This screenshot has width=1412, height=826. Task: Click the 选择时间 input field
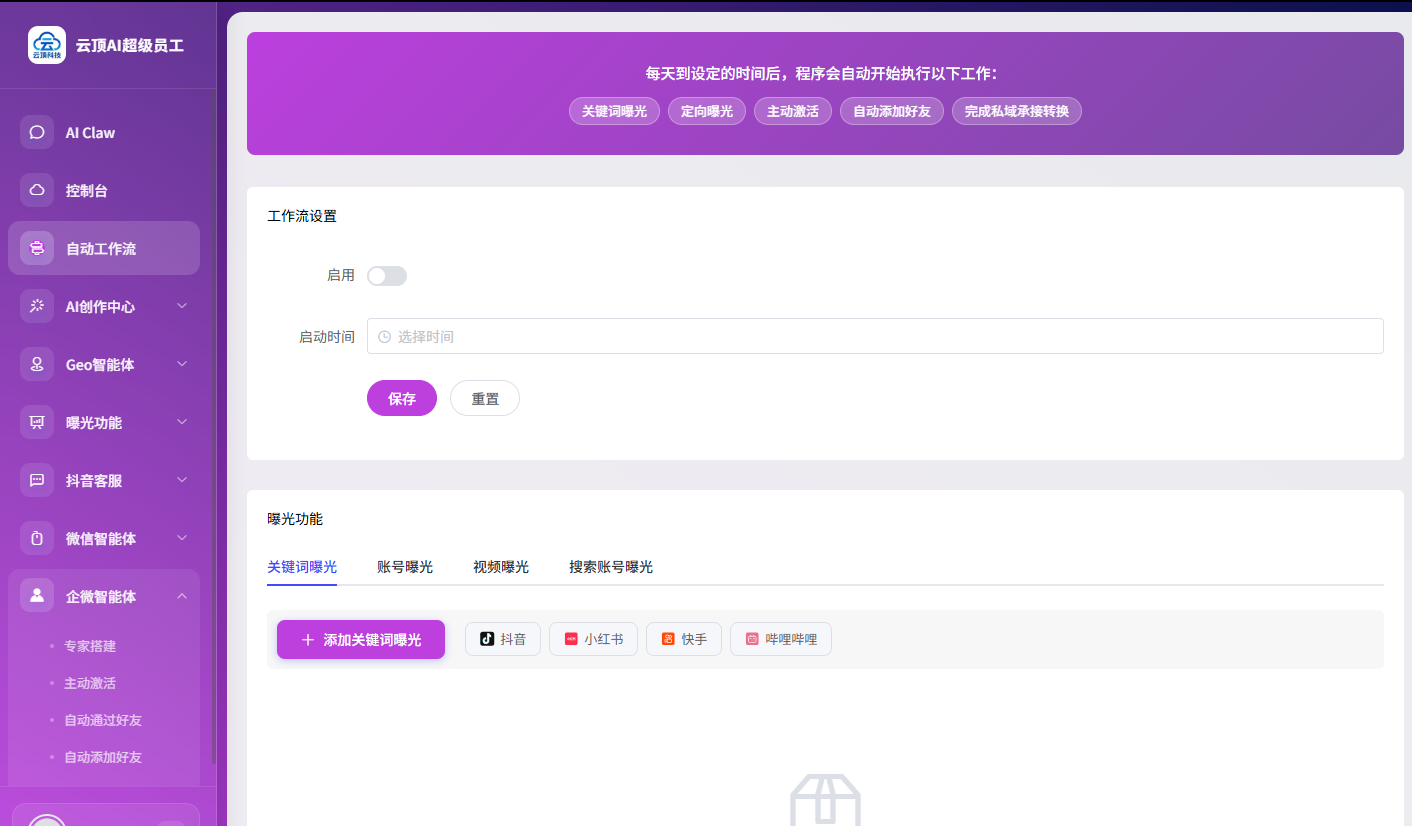point(875,336)
